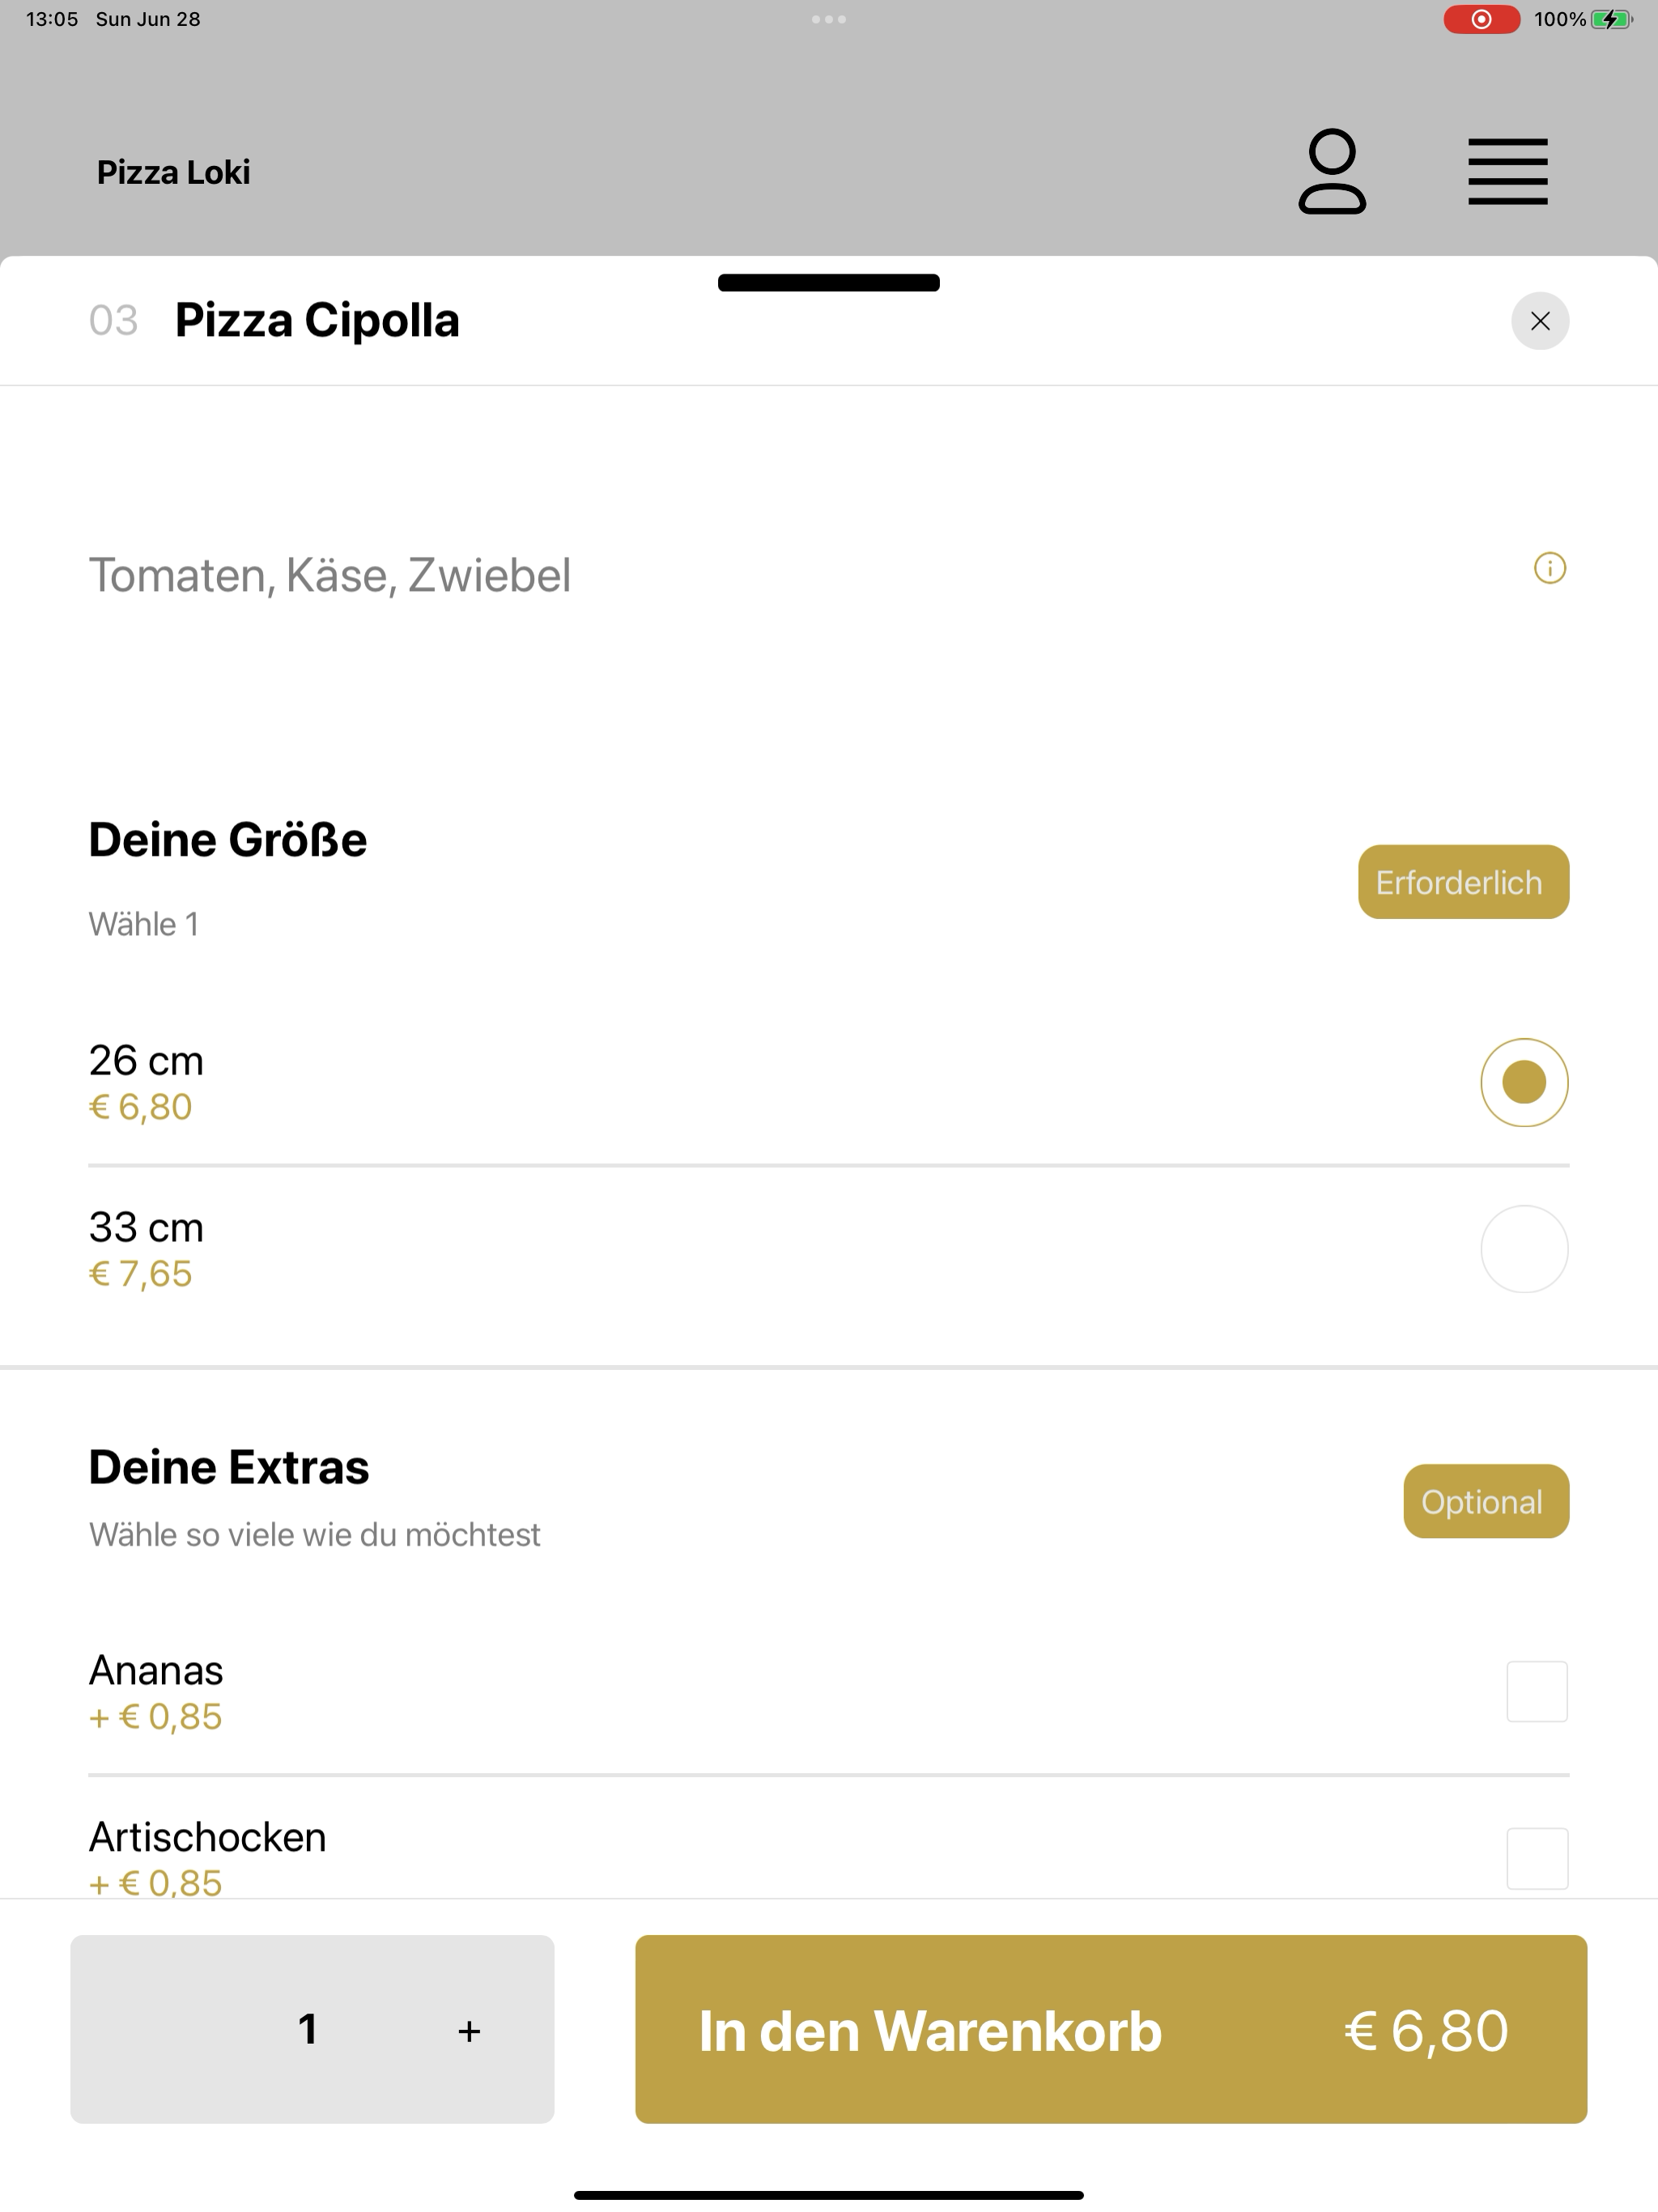Open the hamburger menu

1507,172
